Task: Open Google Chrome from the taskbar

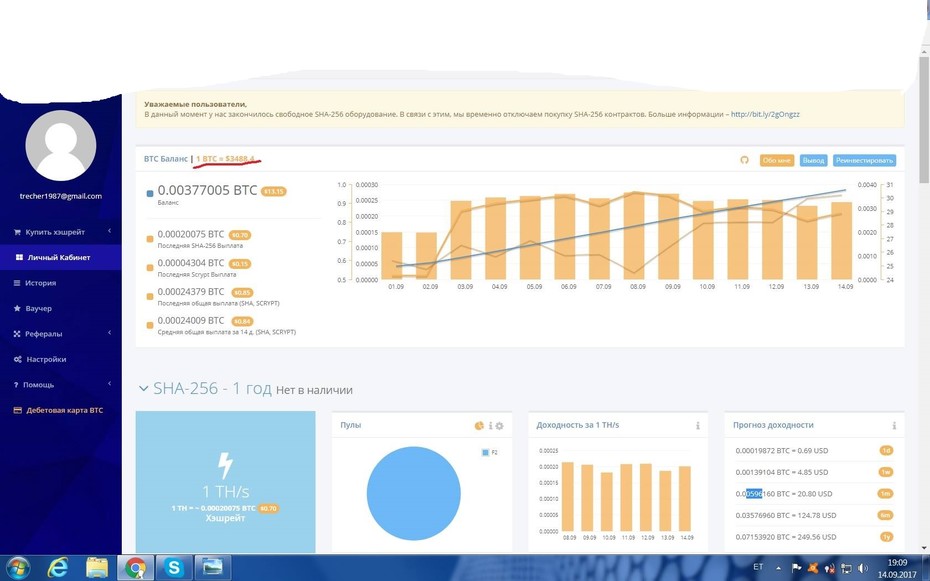Action: [x=135, y=568]
